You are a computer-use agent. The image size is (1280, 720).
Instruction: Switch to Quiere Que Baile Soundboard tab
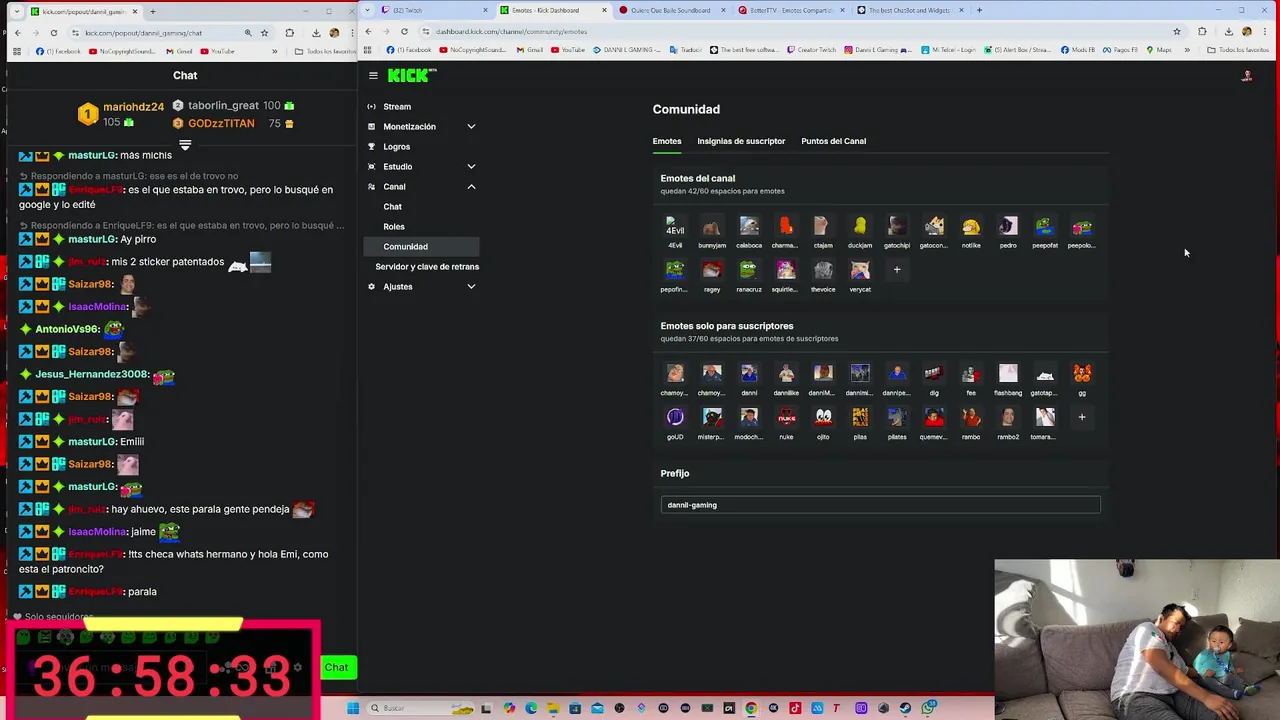[670, 10]
